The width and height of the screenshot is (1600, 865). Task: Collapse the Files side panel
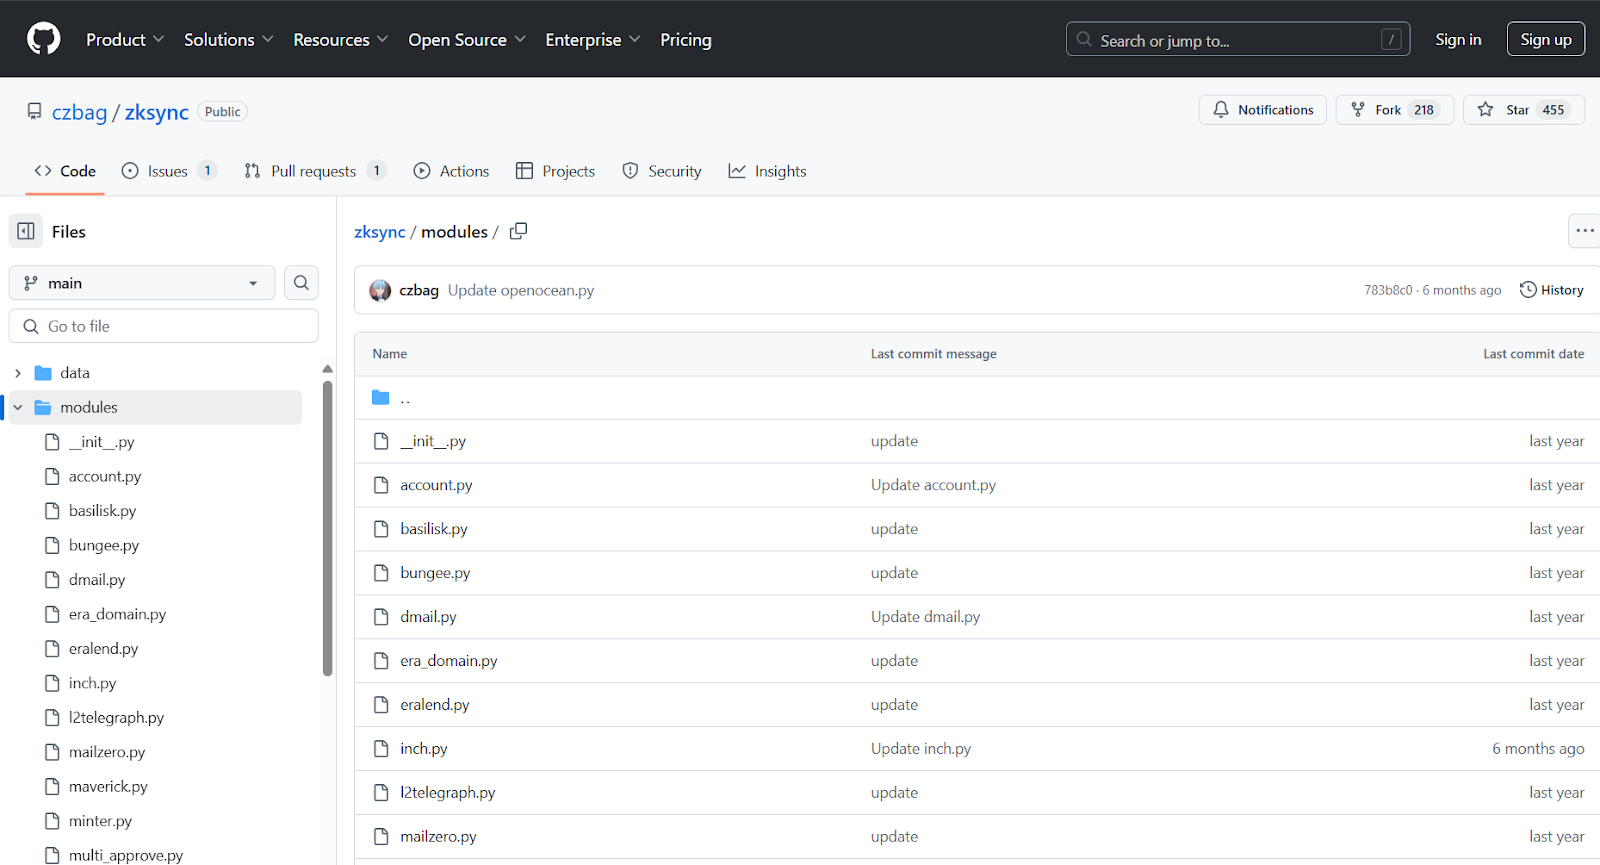26,231
